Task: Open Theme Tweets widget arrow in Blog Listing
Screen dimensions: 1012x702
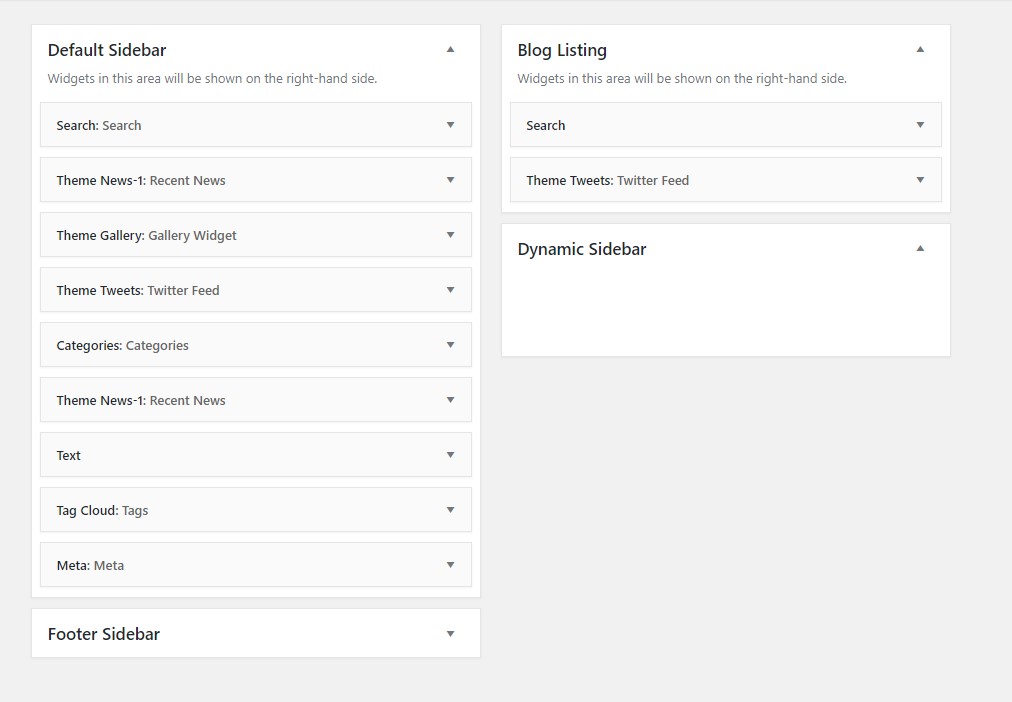Action: (920, 180)
